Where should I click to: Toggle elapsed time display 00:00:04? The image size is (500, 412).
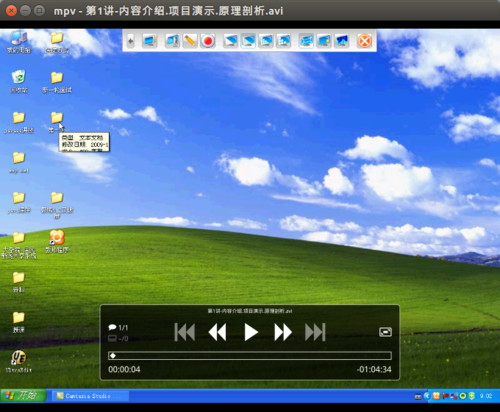coord(124,369)
